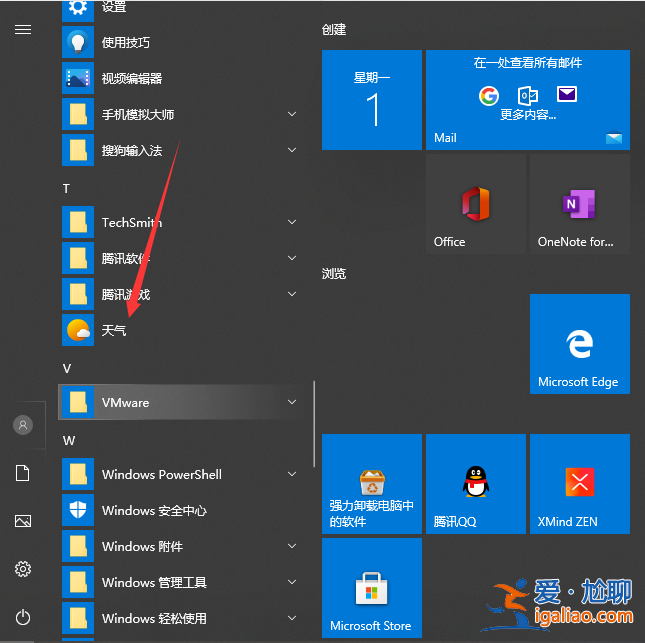645x643 pixels.
Task: Open the OneNote for... tile
Action: pyautogui.click(x=580, y=204)
